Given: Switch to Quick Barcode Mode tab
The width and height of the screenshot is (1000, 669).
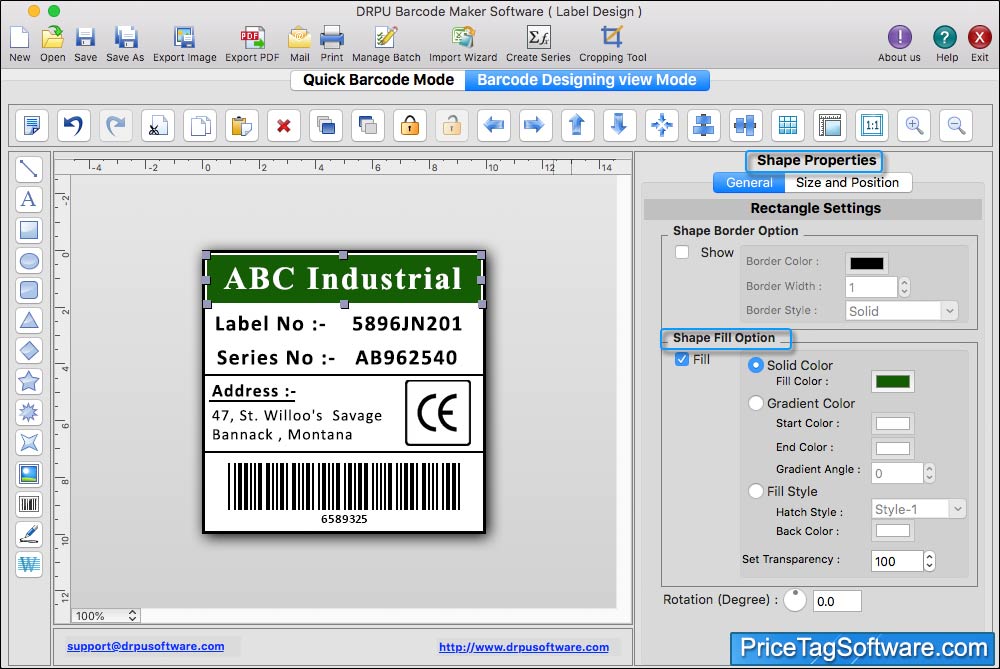Looking at the screenshot, I should (378, 80).
